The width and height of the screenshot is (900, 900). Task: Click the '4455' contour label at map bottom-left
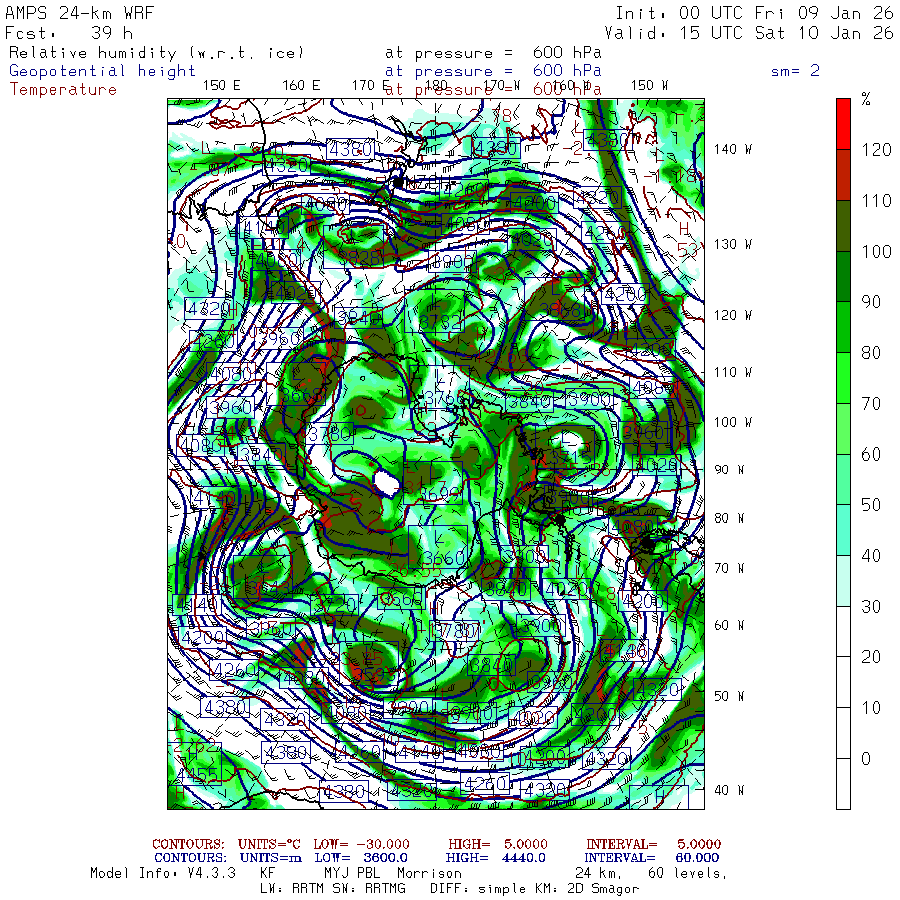198,775
